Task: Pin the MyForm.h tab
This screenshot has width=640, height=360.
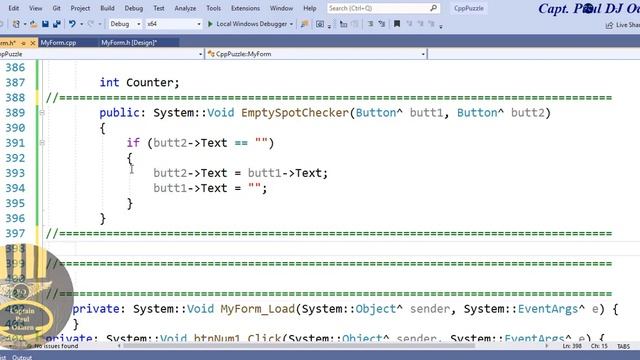Action: (24, 43)
